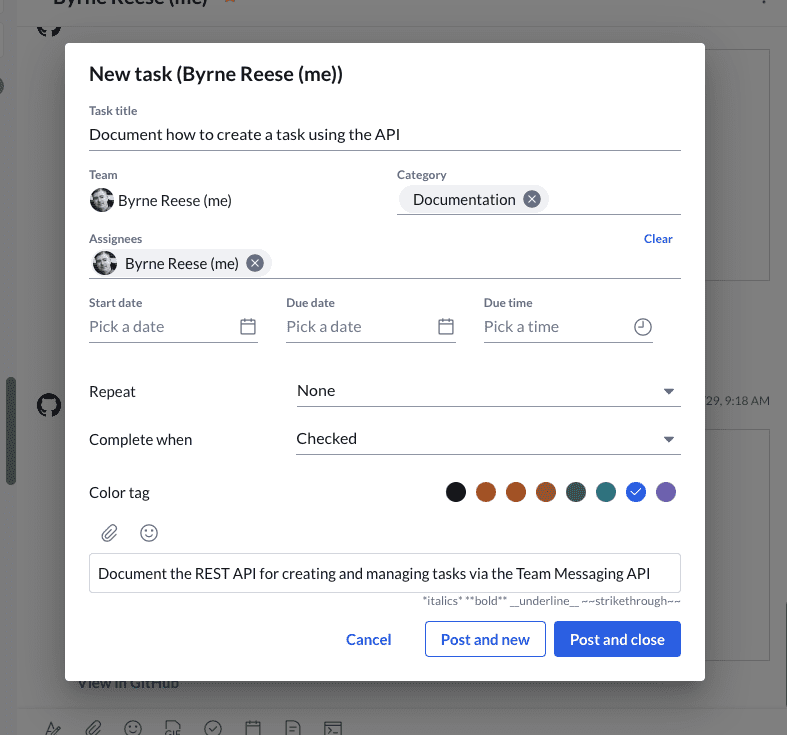This screenshot has height=735, width=787.
Task: Open the Due date calendar picker icon
Action: coord(446,326)
